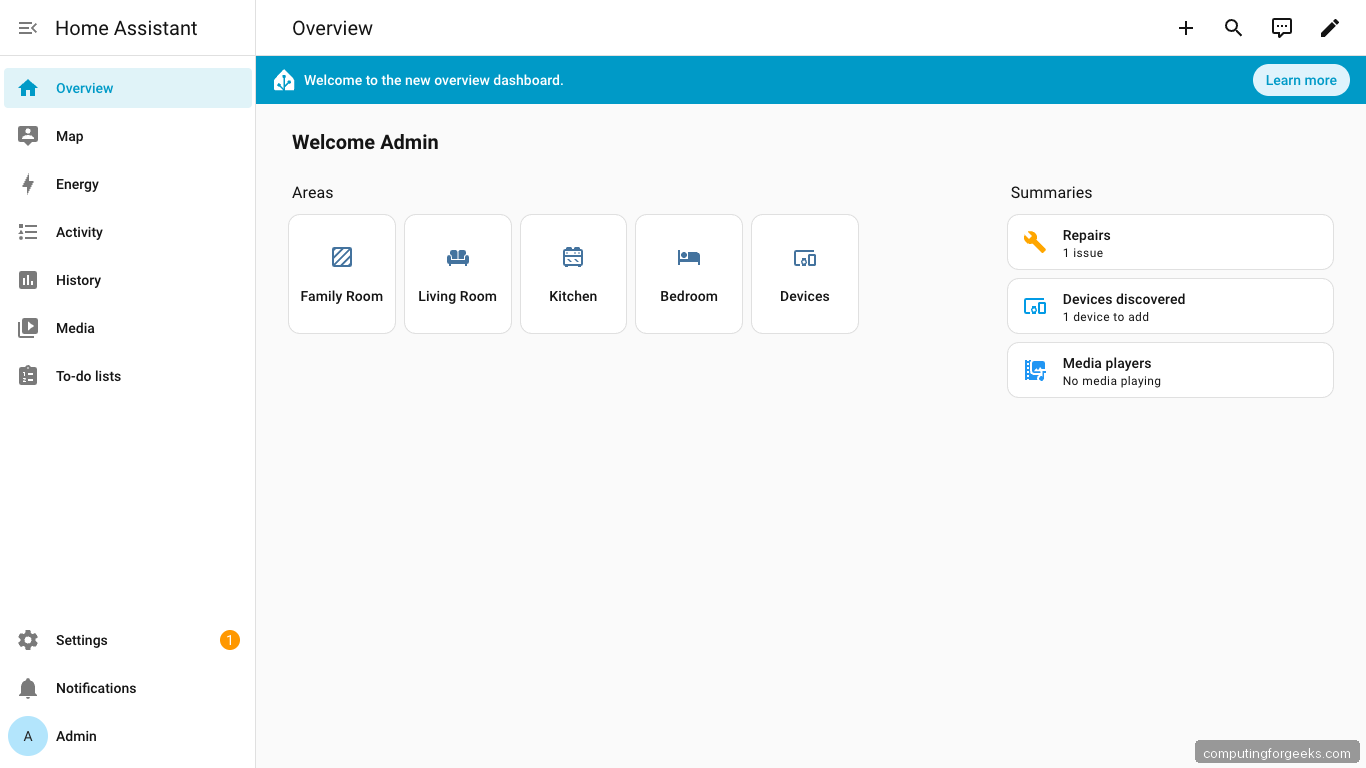
Task: Open the Media play icon
Action: (28, 328)
